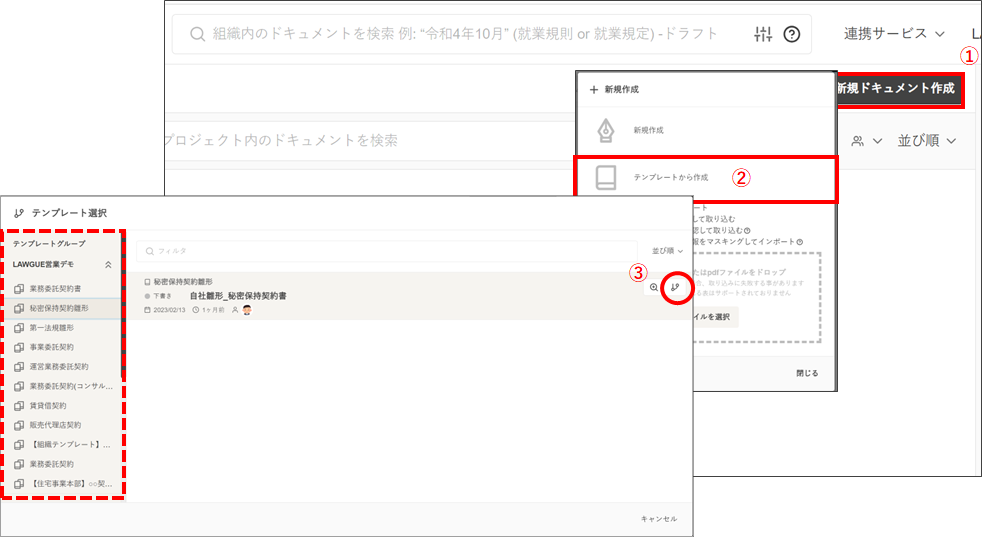Select 事業委託契約 template group
The image size is (984, 538).
(62, 347)
